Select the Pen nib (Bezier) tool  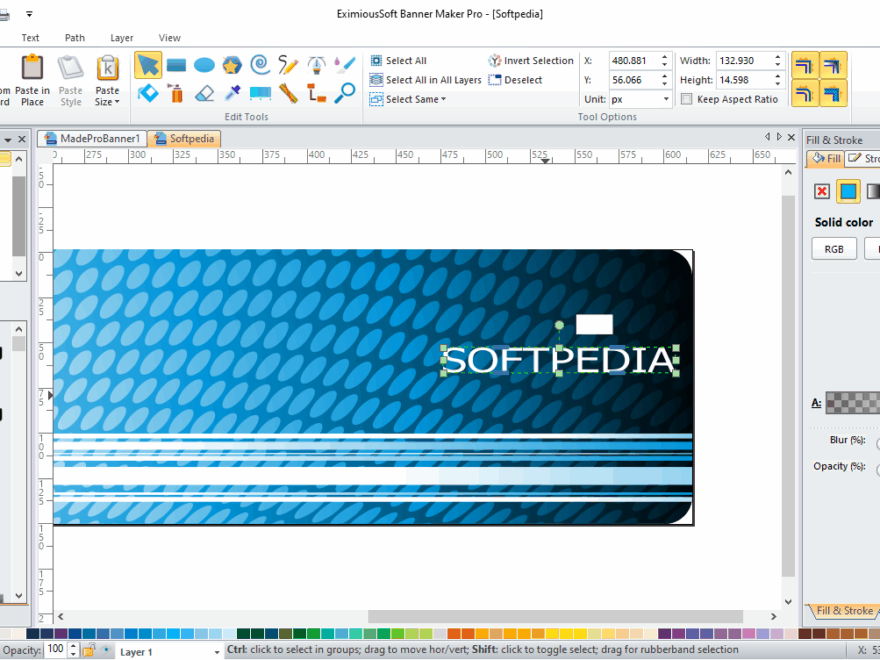[317, 65]
